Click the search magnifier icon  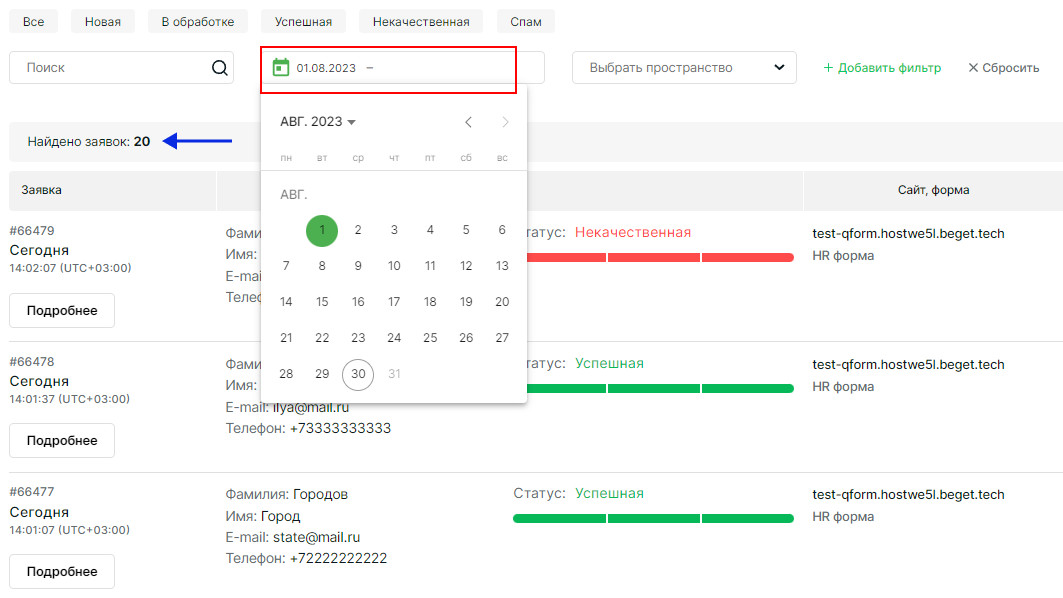(x=220, y=68)
